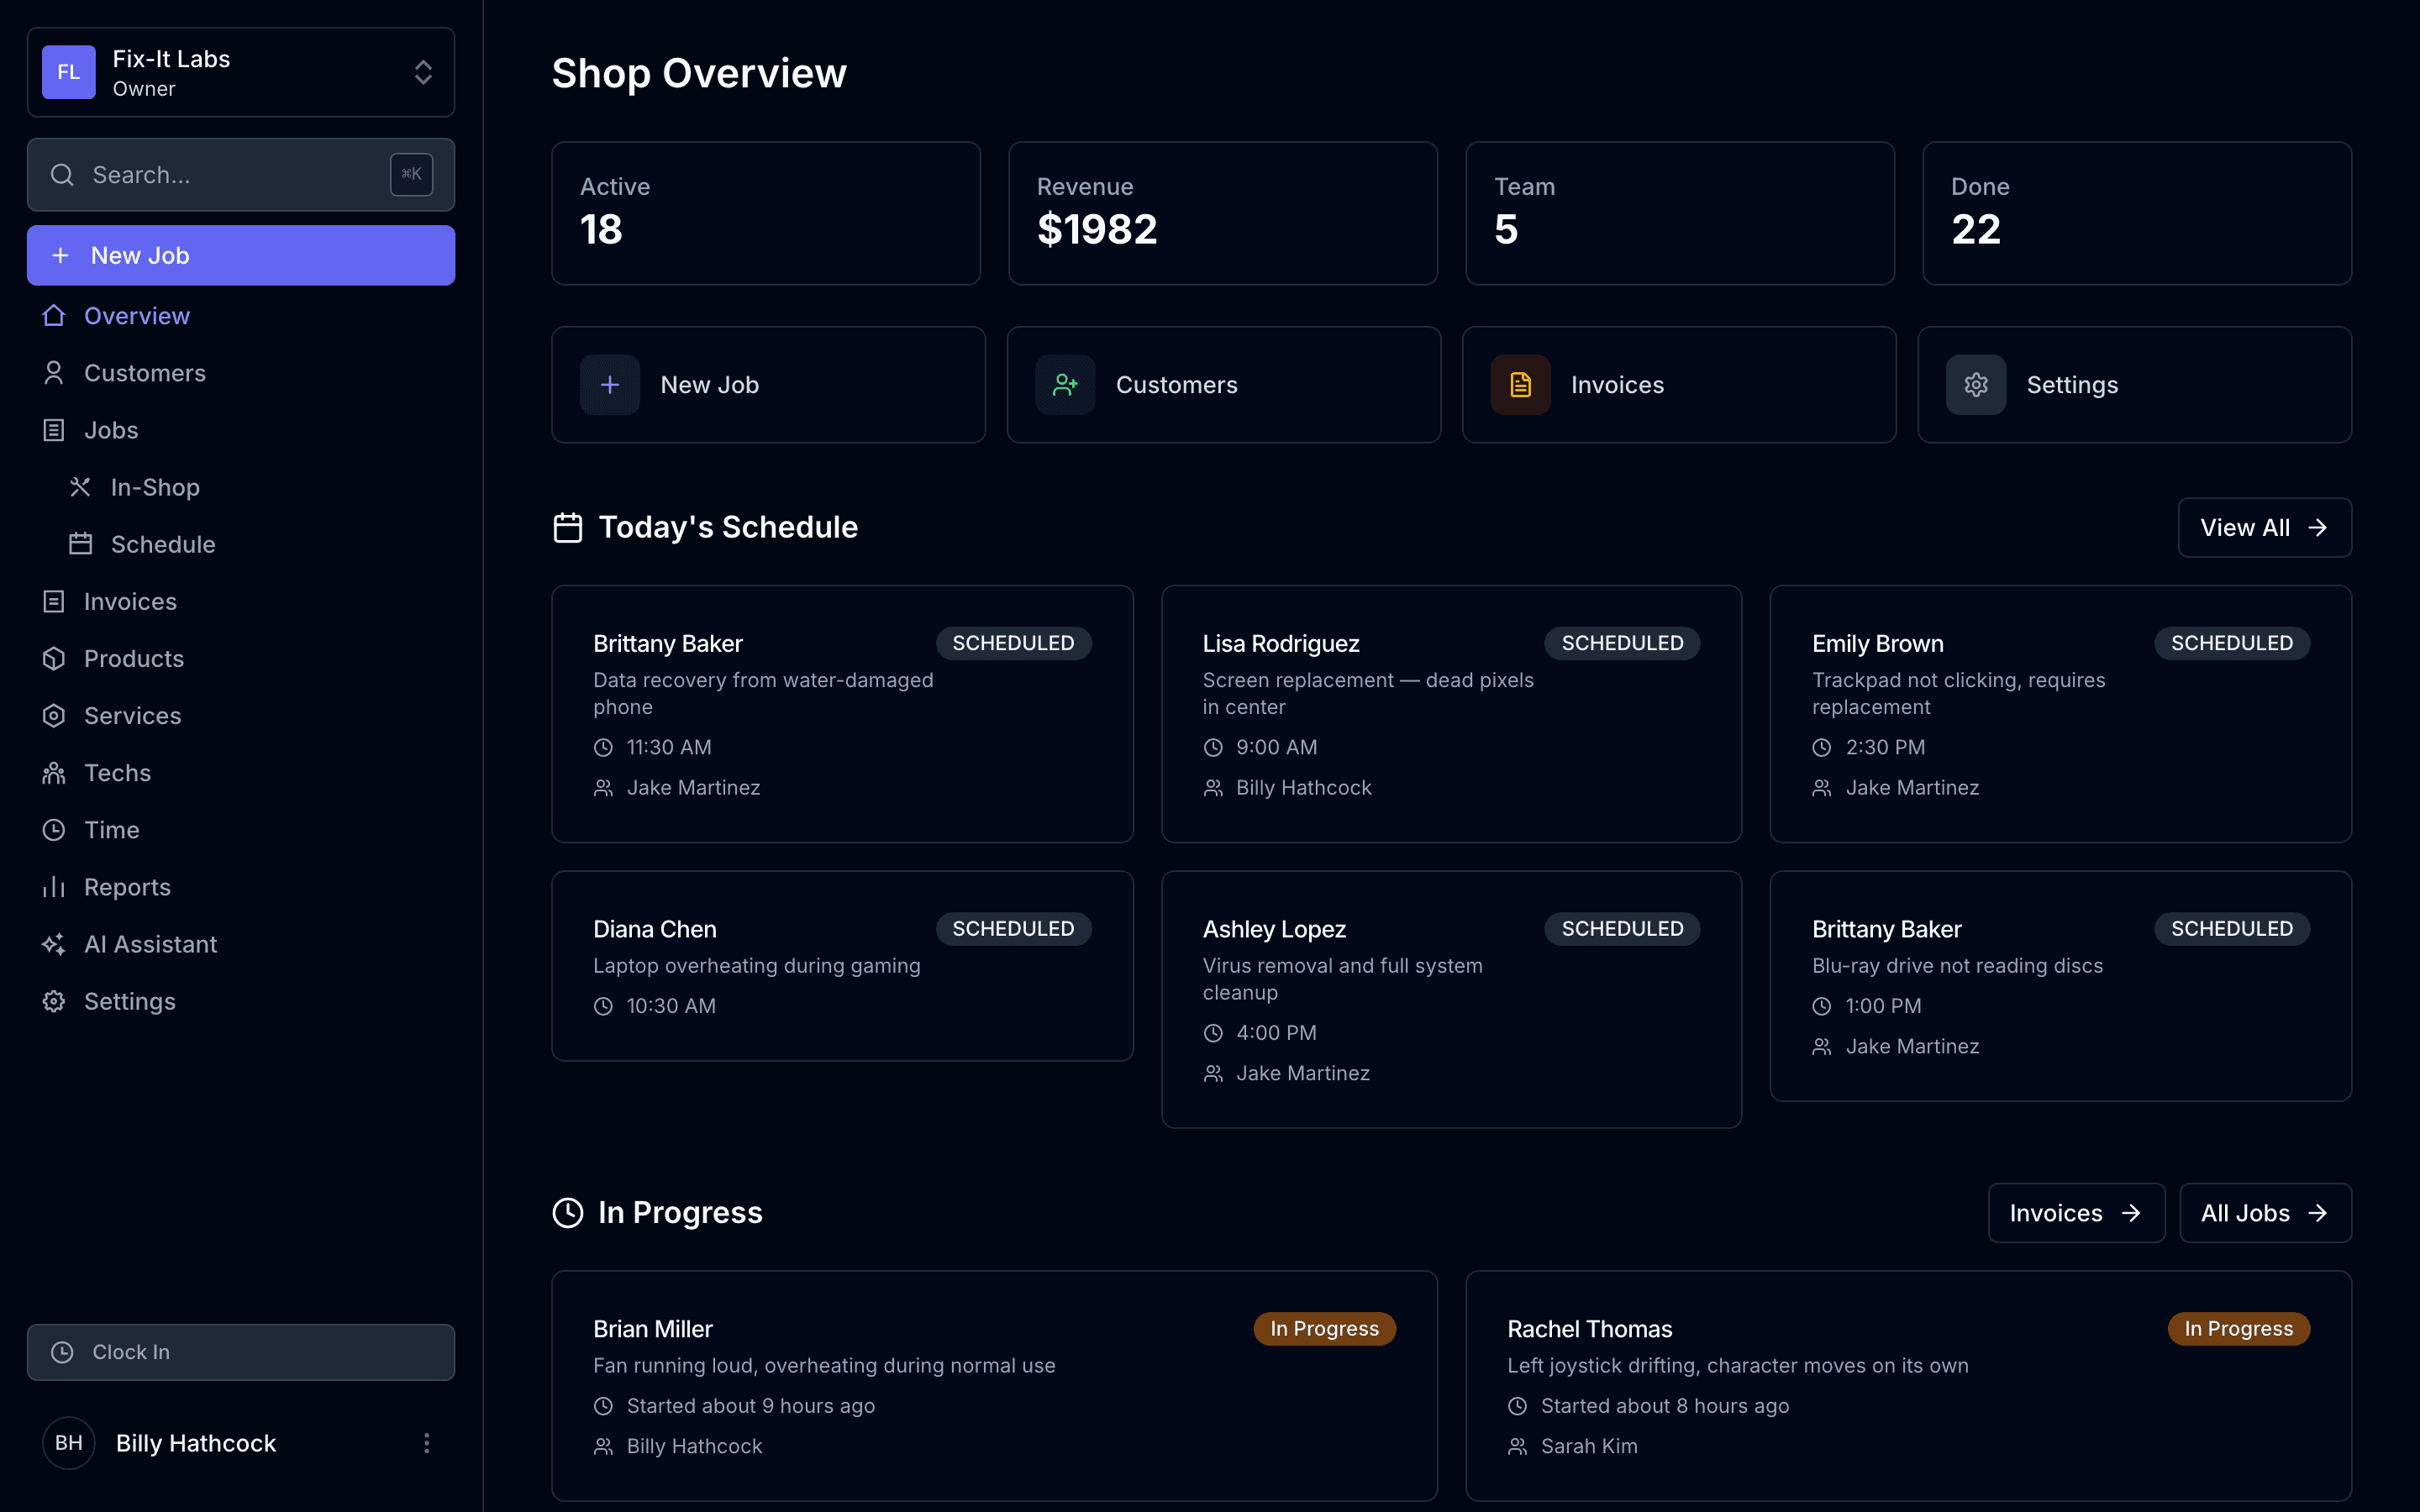Viewport: 2420px width, 1512px height.
Task: Select Customers in the sidebar navigation
Action: (144, 372)
